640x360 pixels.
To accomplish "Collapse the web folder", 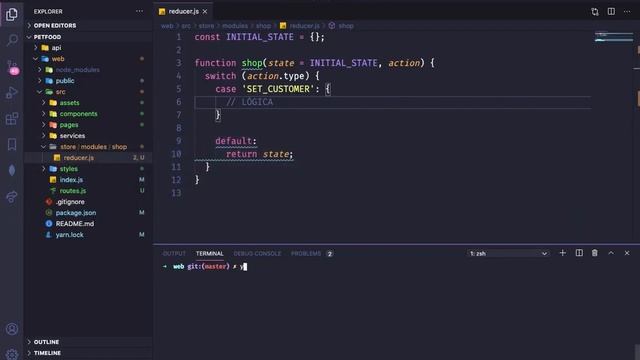I will point(58,59).
